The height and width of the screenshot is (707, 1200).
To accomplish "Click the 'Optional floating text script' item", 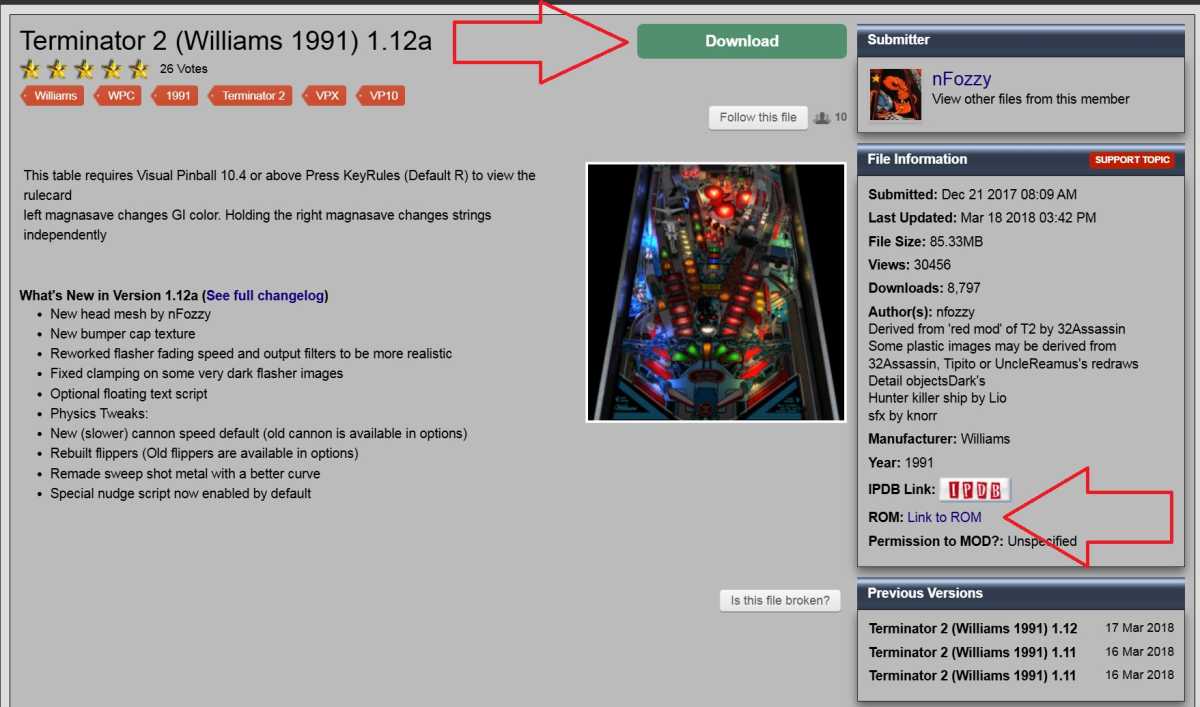I will point(129,394).
